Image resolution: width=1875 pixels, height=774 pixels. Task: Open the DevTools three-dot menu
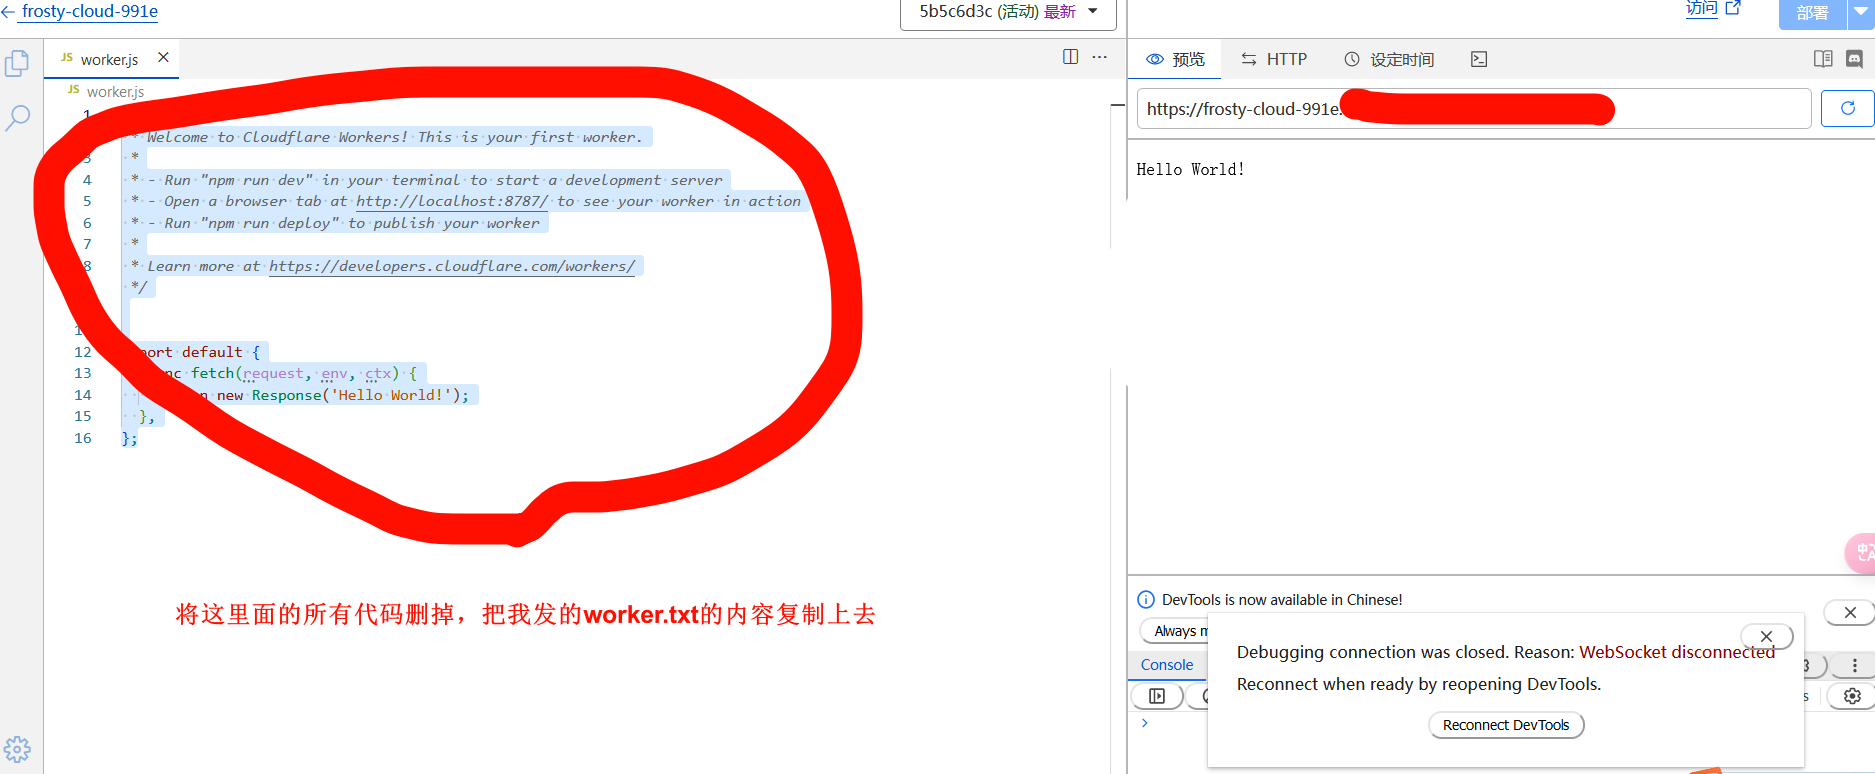tap(1854, 665)
